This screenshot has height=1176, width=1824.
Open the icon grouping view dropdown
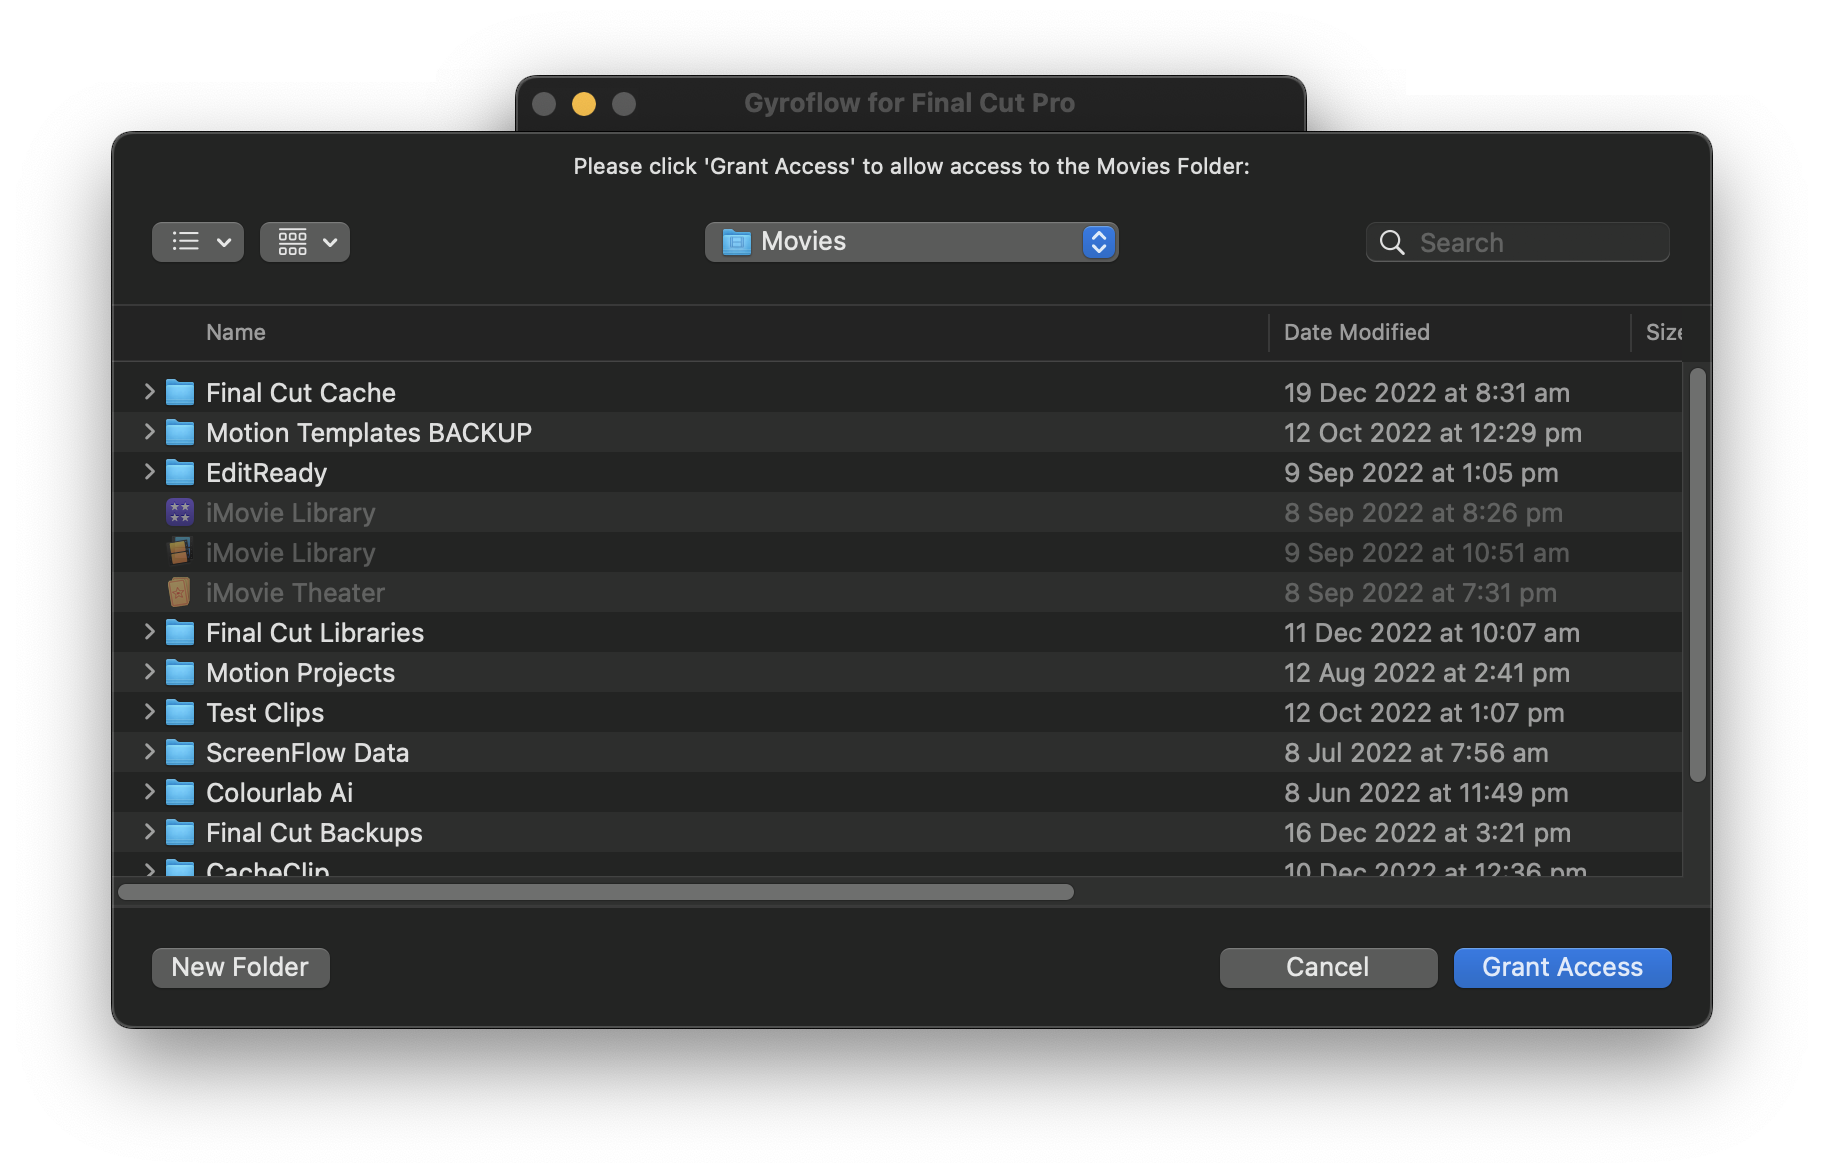(x=305, y=242)
